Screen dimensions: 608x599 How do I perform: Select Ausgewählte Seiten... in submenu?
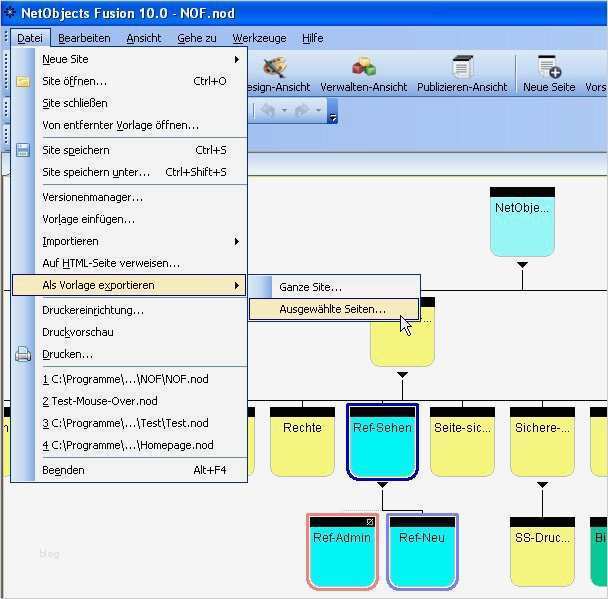pos(334,309)
